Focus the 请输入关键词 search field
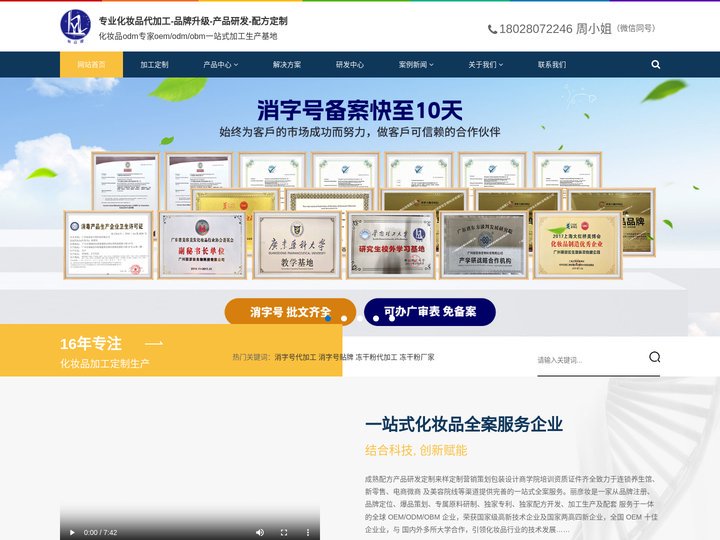Screen dimensions: 720x540 click(x=590, y=360)
